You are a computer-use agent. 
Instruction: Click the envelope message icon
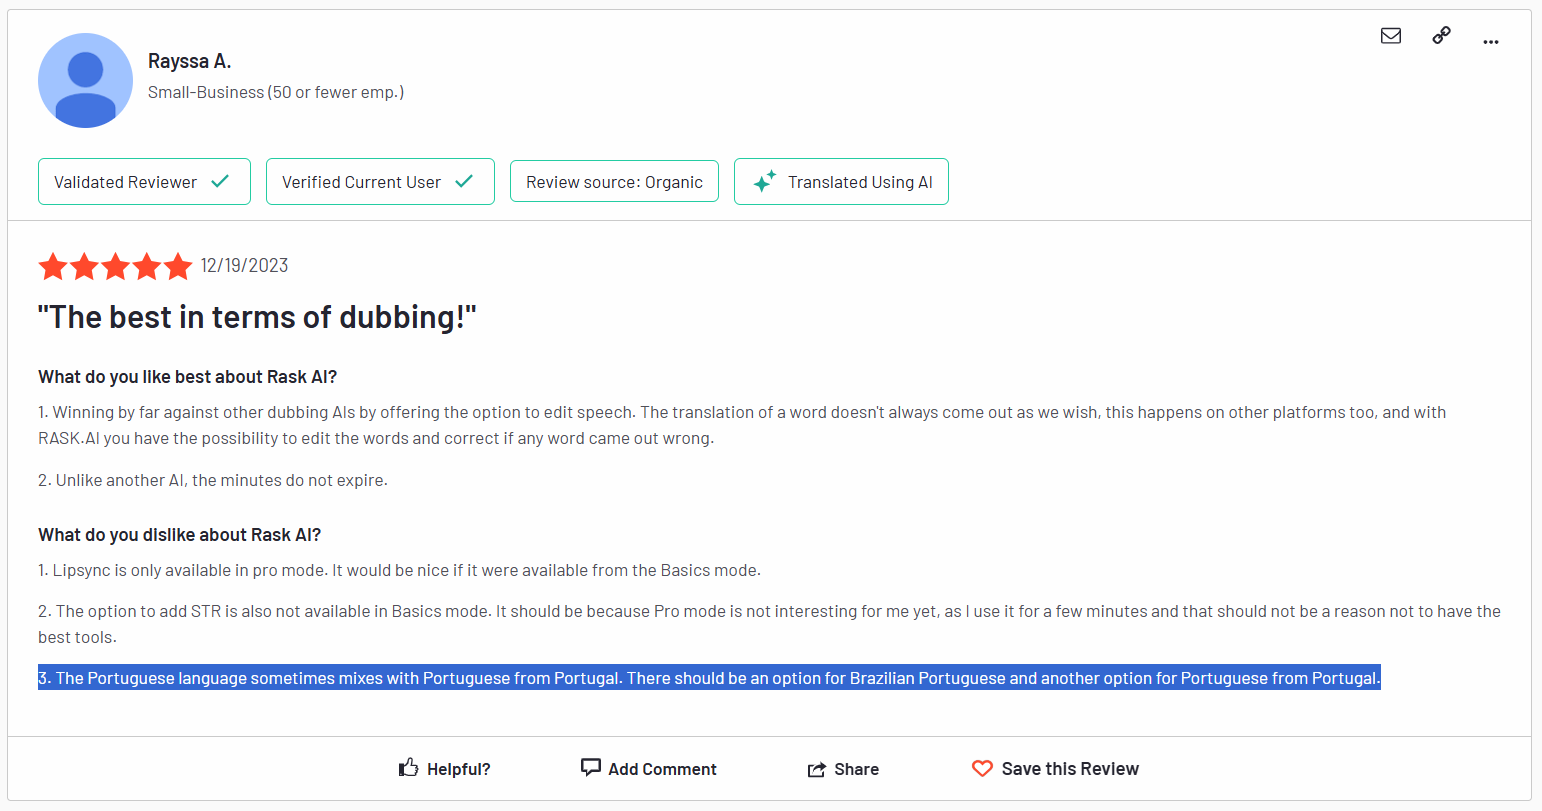pyautogui.click(x=1390, y=36)
